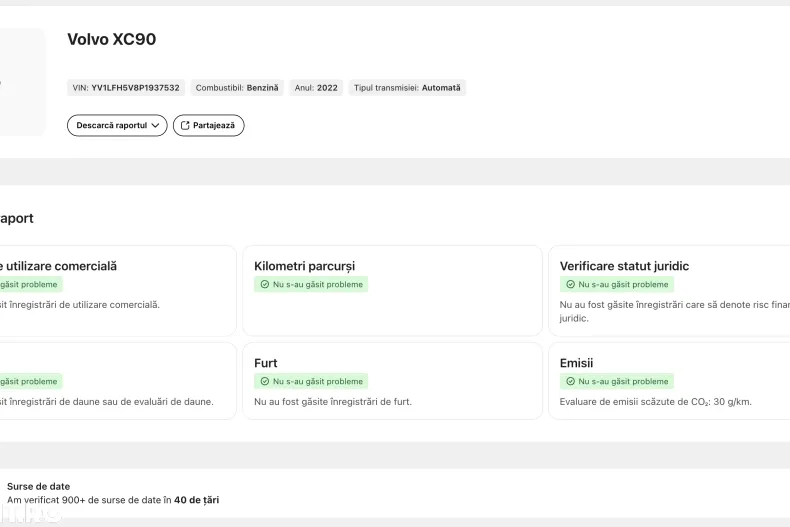Select the Tipul transmisiei: Automată tag
790x527 pixels.
click(407, 88)
